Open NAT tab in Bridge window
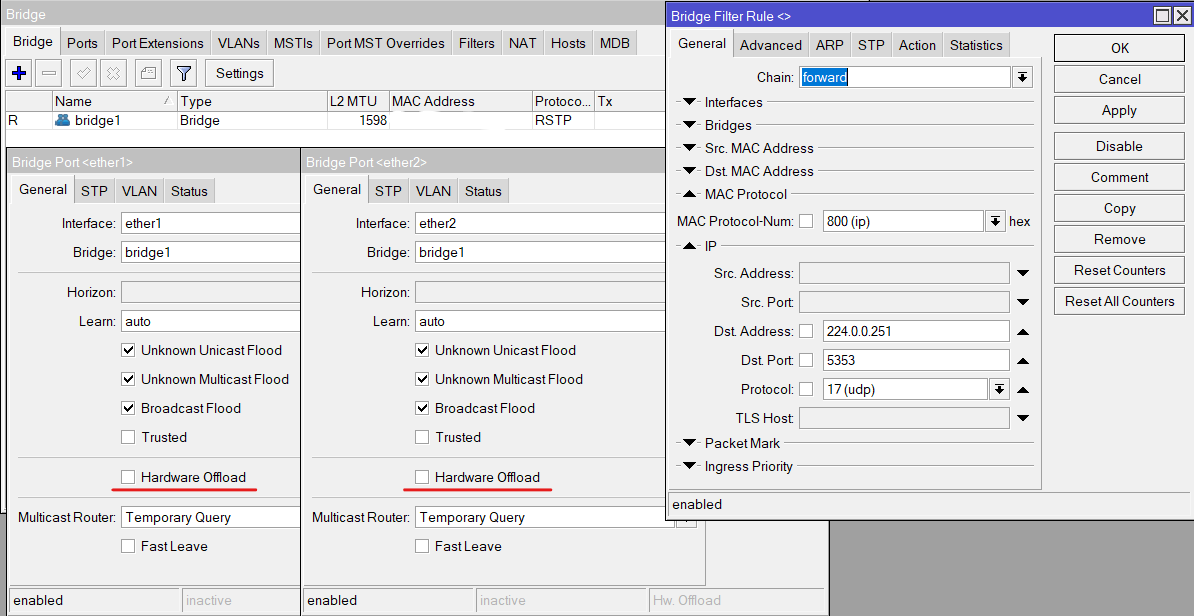1194x616 pixels. click(x=522, y=43)
